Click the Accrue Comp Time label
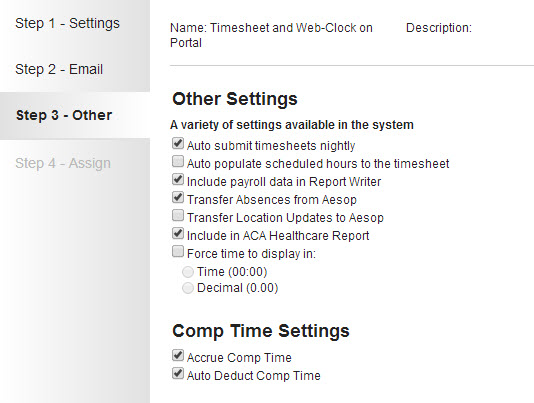Image resolution: width=534 pixels, height=403 pixels. click(239, 358)
